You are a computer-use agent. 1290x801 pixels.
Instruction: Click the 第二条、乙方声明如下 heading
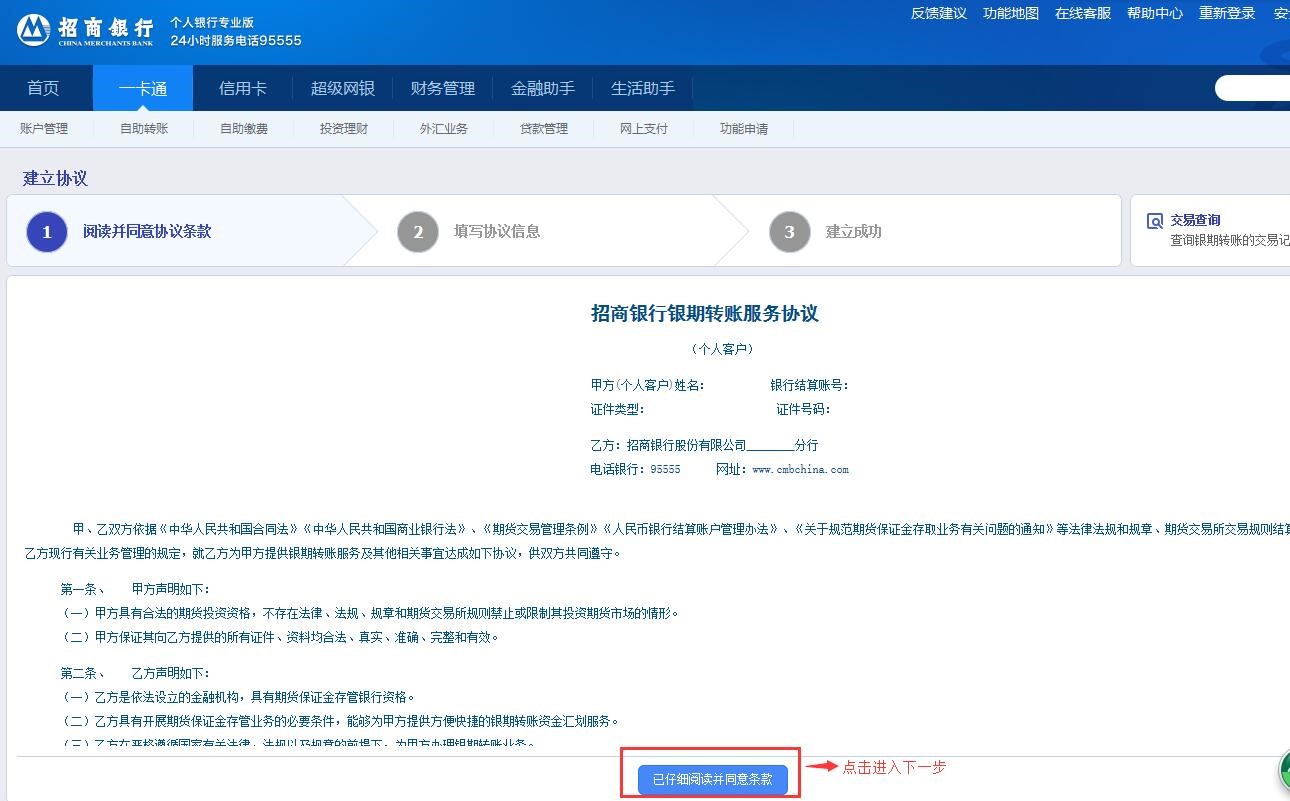(x=135, y=673)
